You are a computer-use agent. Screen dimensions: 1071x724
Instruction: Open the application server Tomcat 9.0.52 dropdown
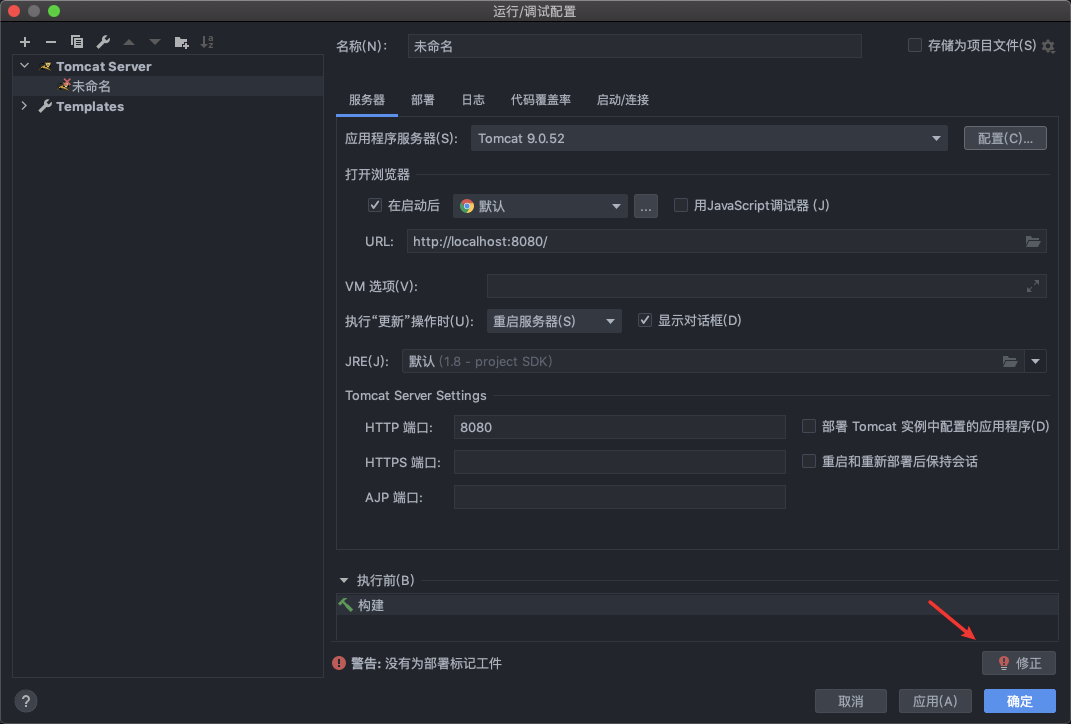709,139
